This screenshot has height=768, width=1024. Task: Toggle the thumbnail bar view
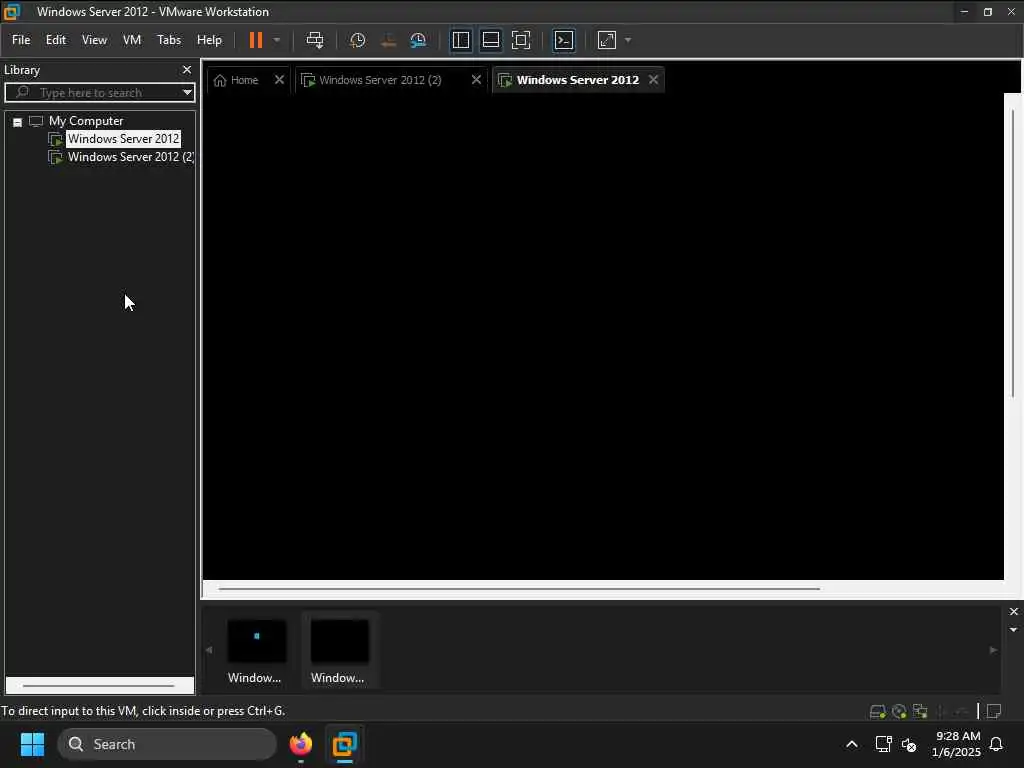(x=490, y=40)
